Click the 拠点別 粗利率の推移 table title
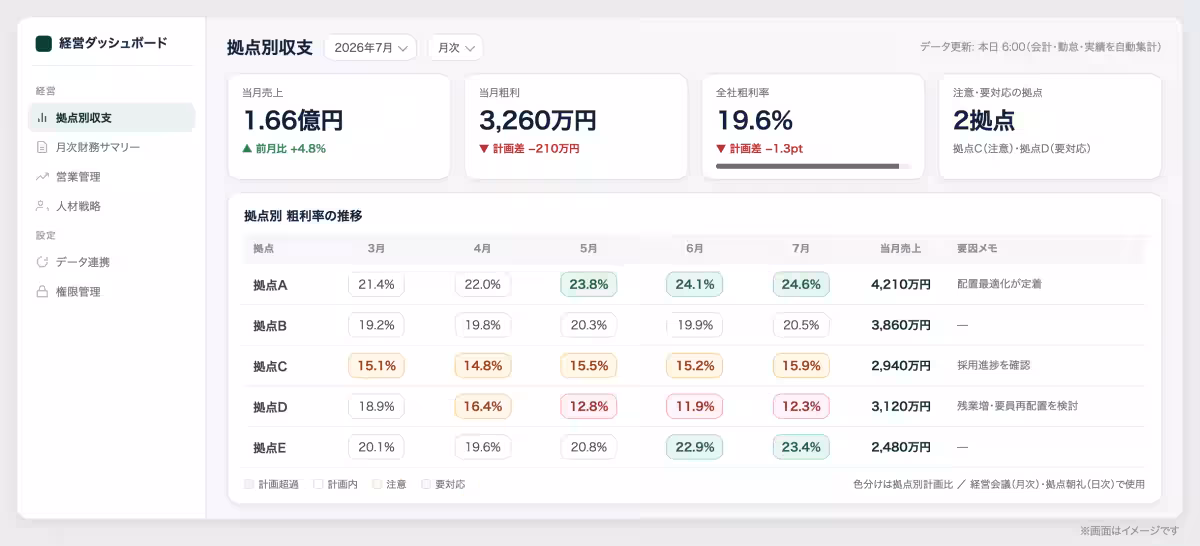 tap(303, 216)
